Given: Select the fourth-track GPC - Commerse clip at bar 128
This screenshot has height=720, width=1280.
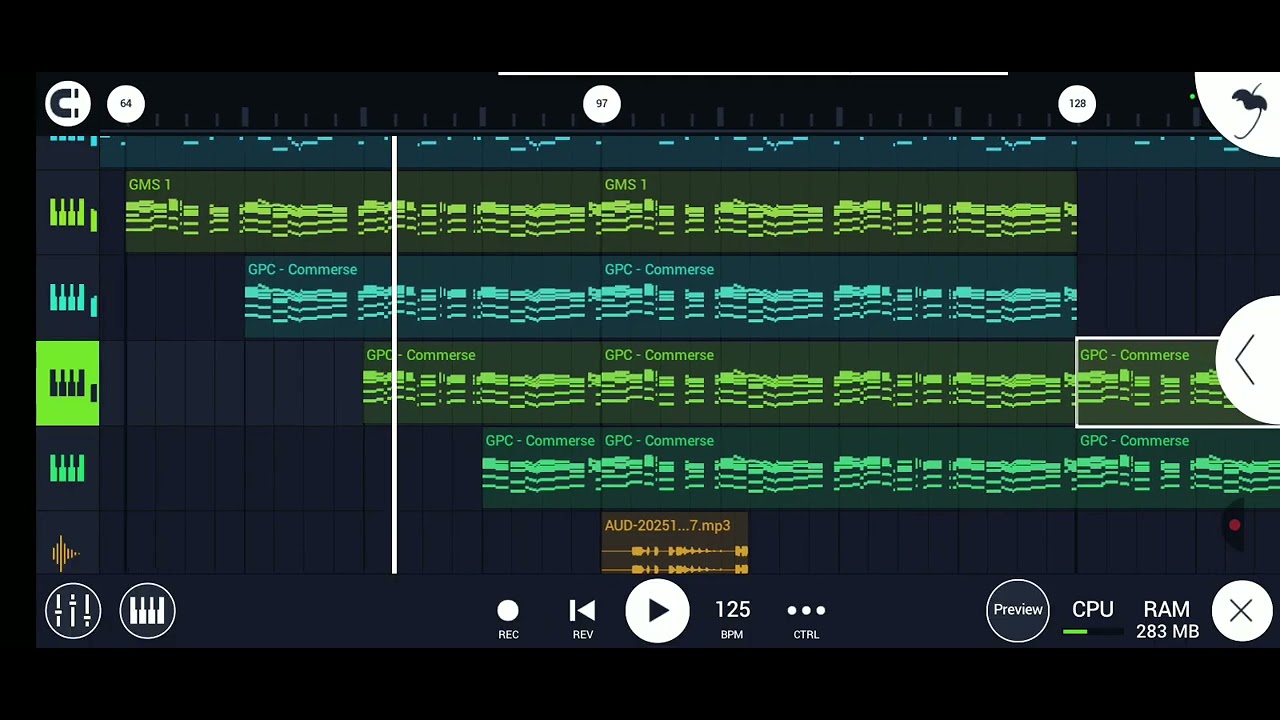Looking at the screenshot, I should coord(1178,468).
